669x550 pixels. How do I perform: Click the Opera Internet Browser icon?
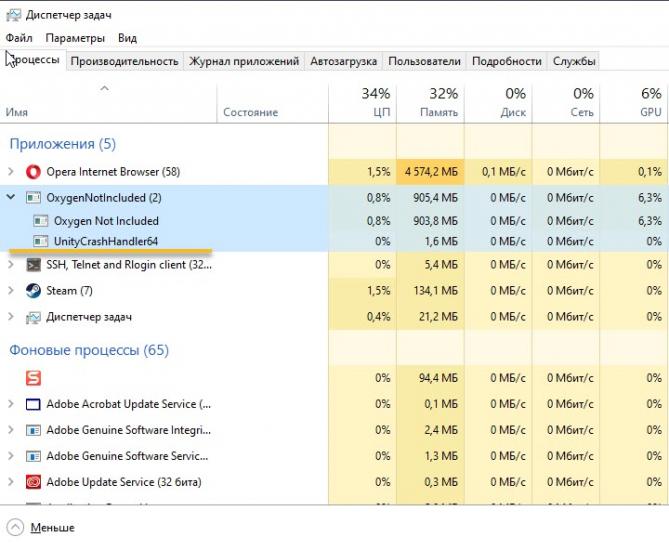pyautogui.click(x=33, y=172)
